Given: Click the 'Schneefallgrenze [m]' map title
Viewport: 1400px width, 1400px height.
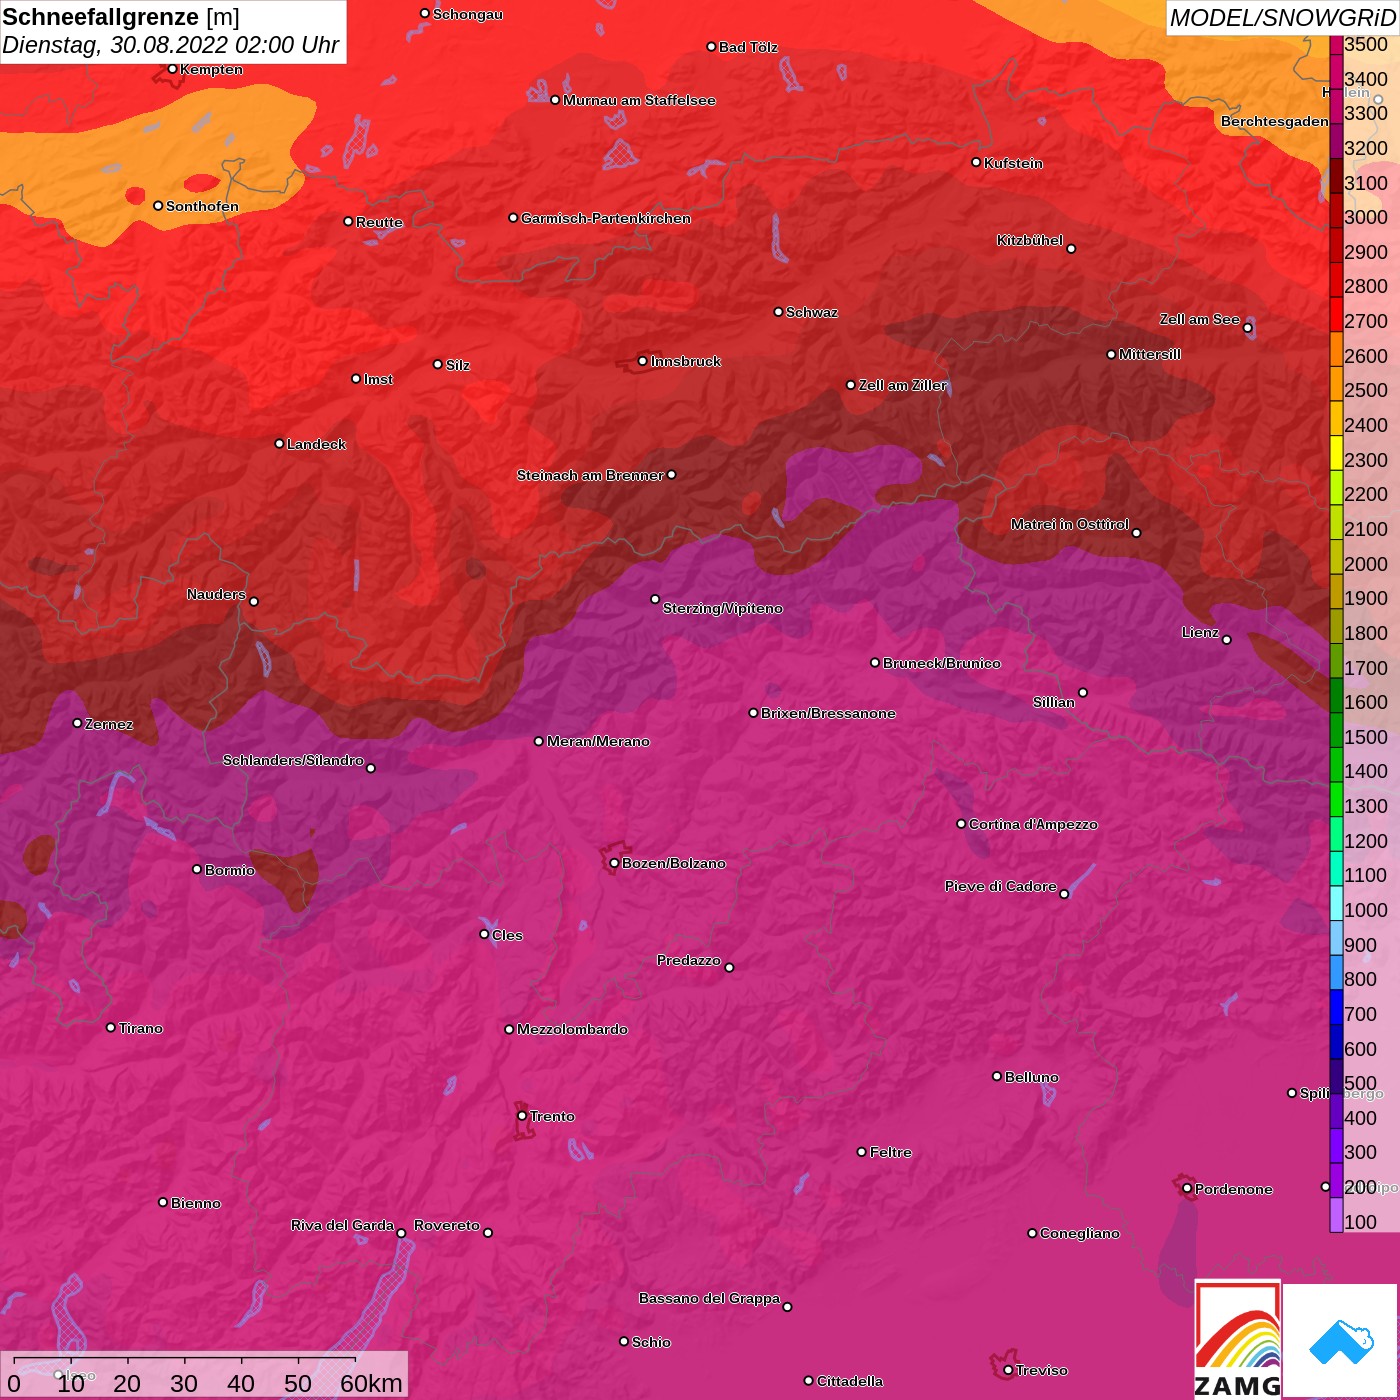Looking at the screenshot, I should pyautogui.click(x=121, y=17).
